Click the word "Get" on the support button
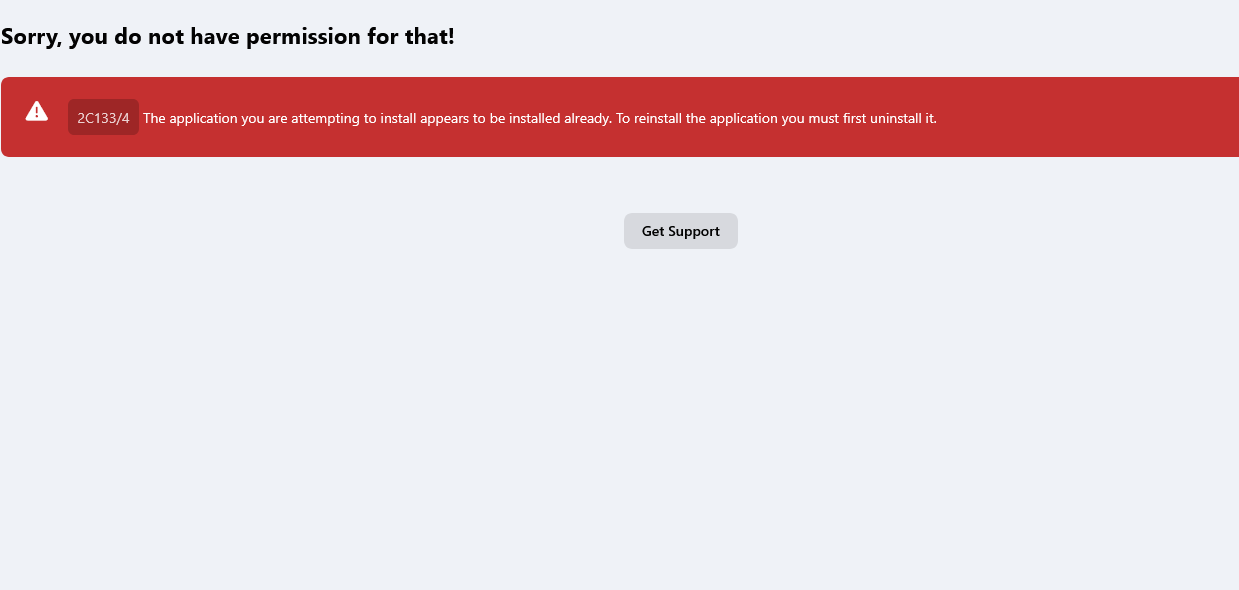 pyautogui.click(x=653, y=231)
